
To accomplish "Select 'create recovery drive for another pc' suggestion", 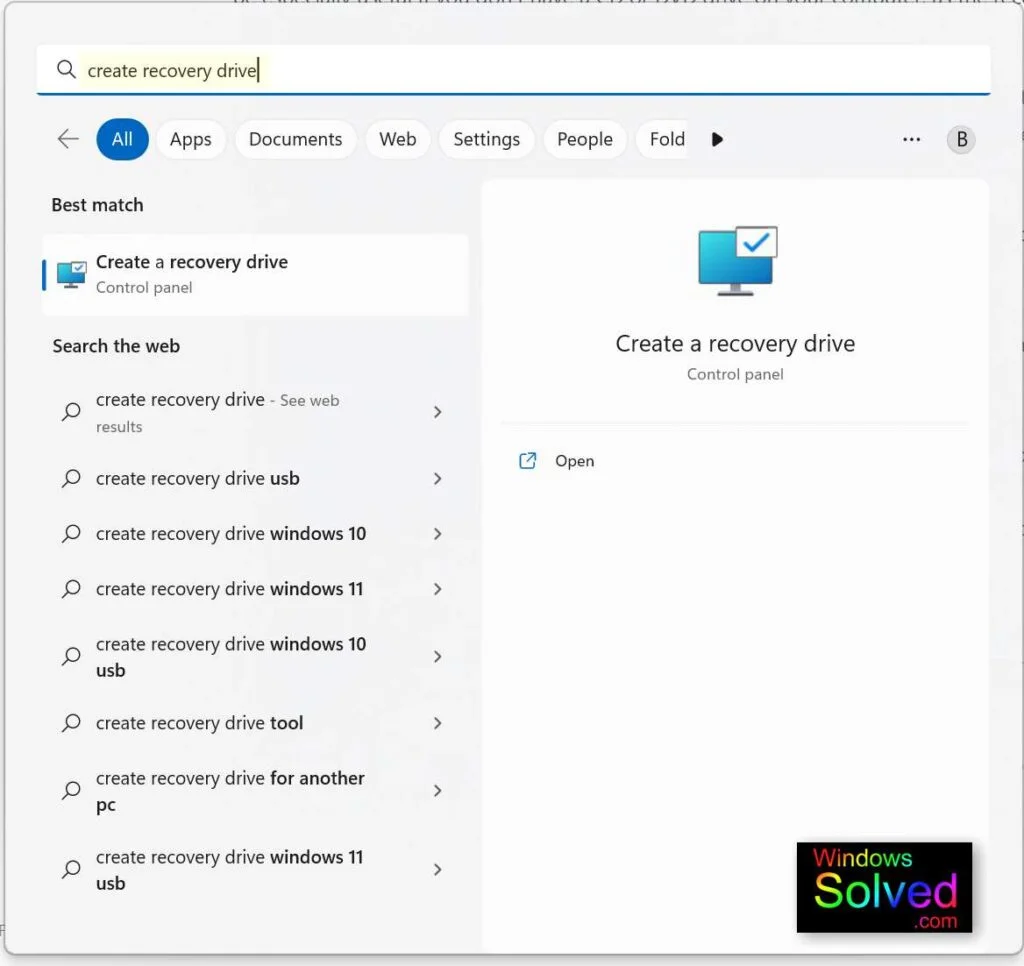I will (255, 791).
